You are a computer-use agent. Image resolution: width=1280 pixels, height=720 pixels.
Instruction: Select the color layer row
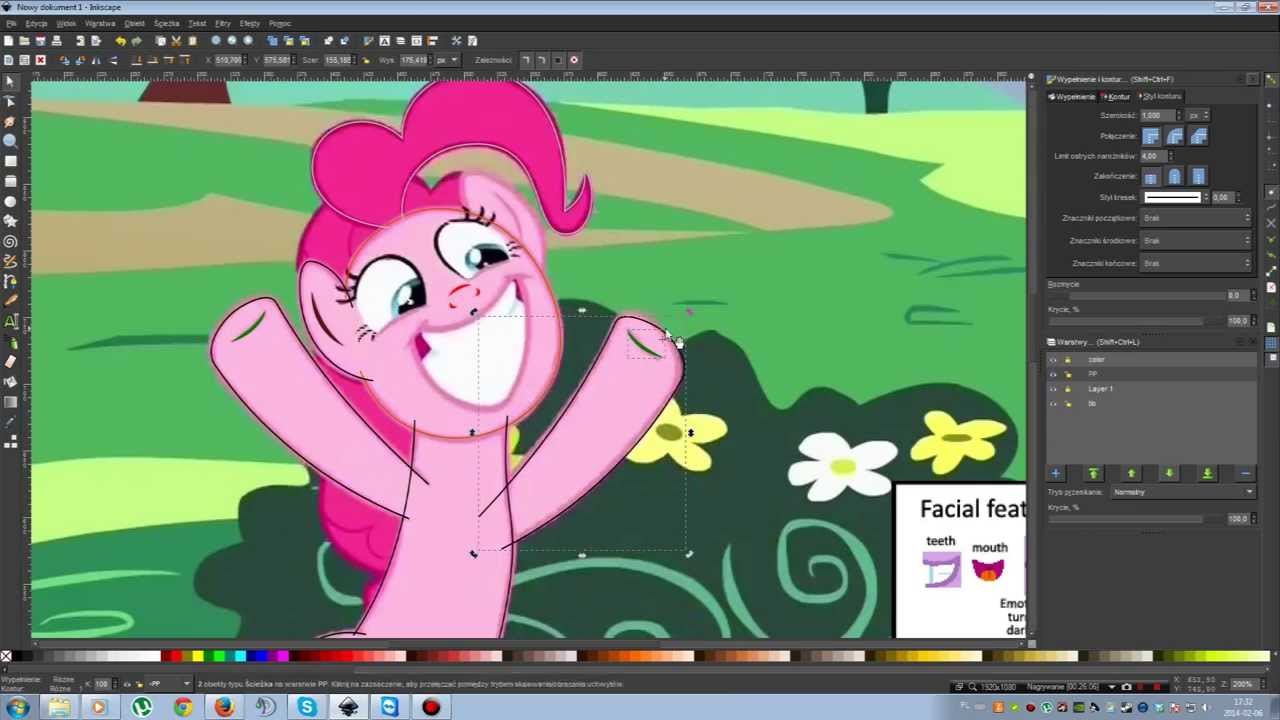(x=1152, y=360)
